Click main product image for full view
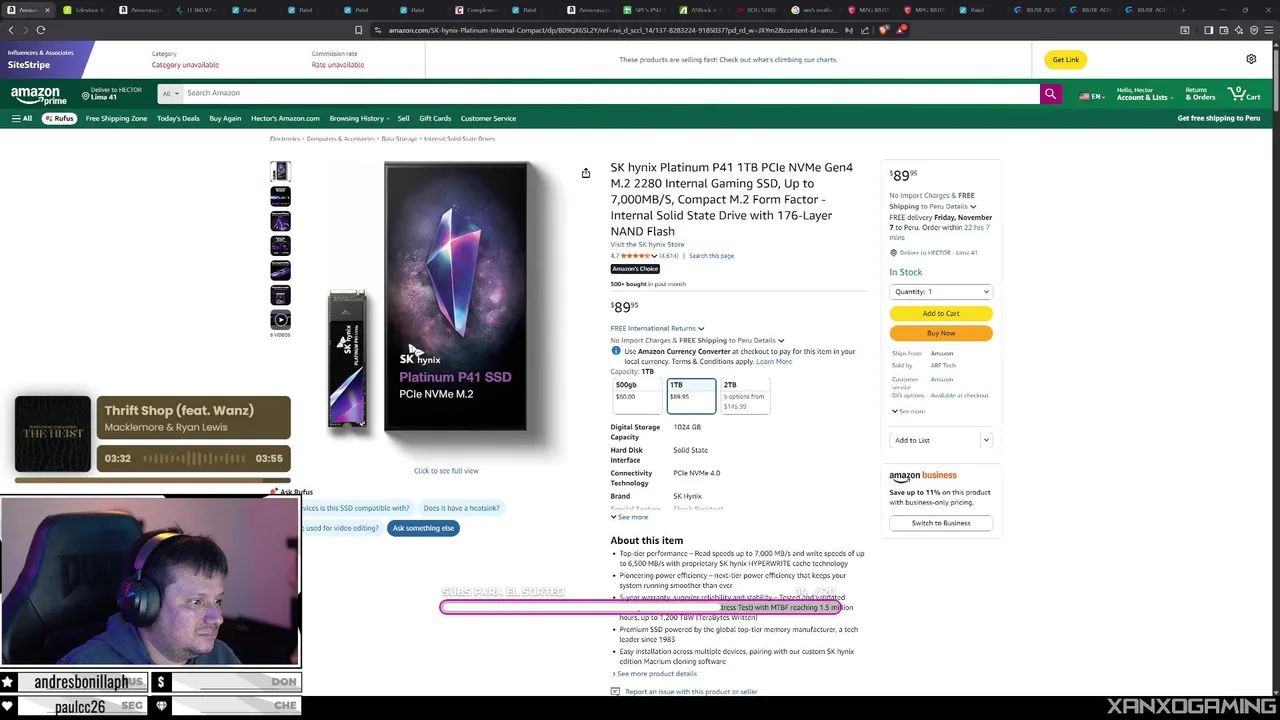1280x720 pixels. tap(446, 300)
